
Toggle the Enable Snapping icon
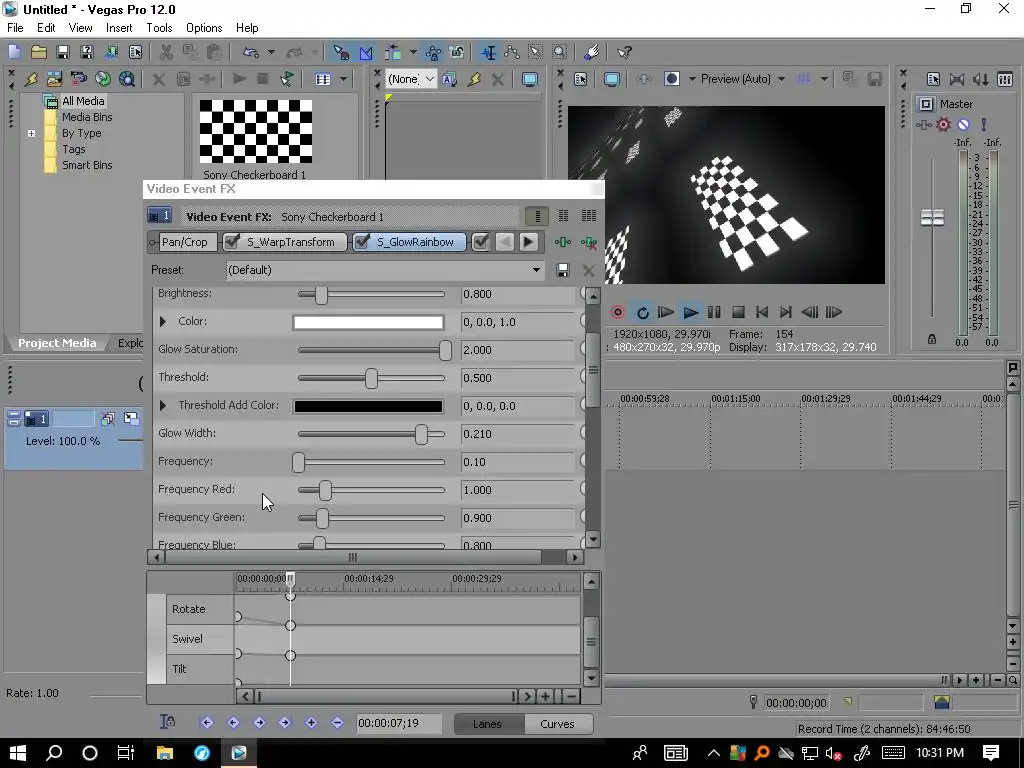coord(341,52)
